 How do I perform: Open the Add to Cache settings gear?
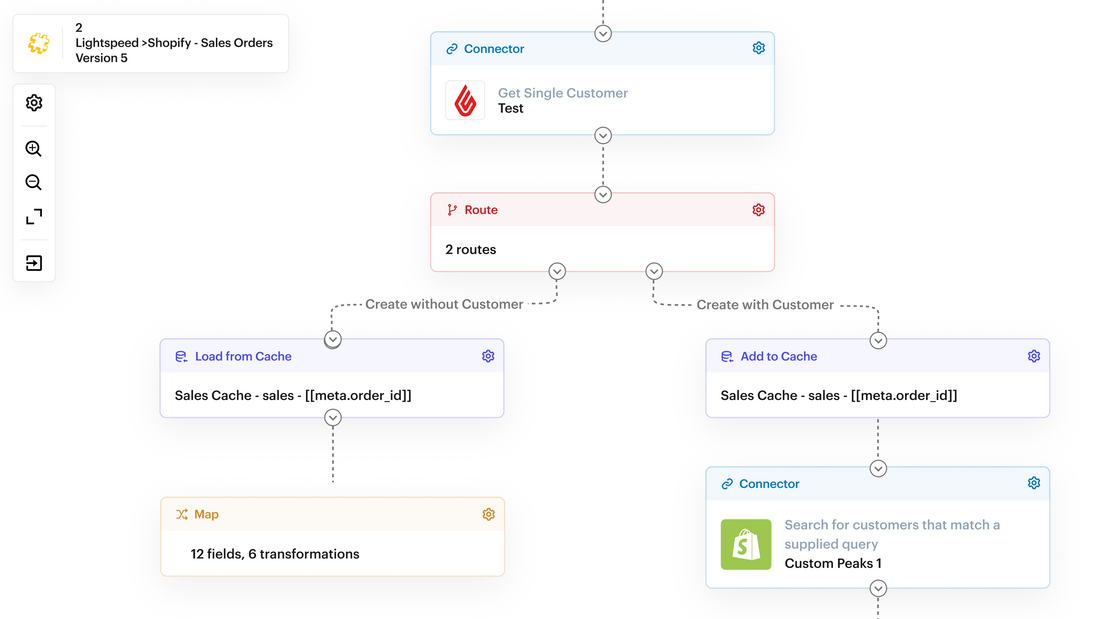[x=1033, y=355]
